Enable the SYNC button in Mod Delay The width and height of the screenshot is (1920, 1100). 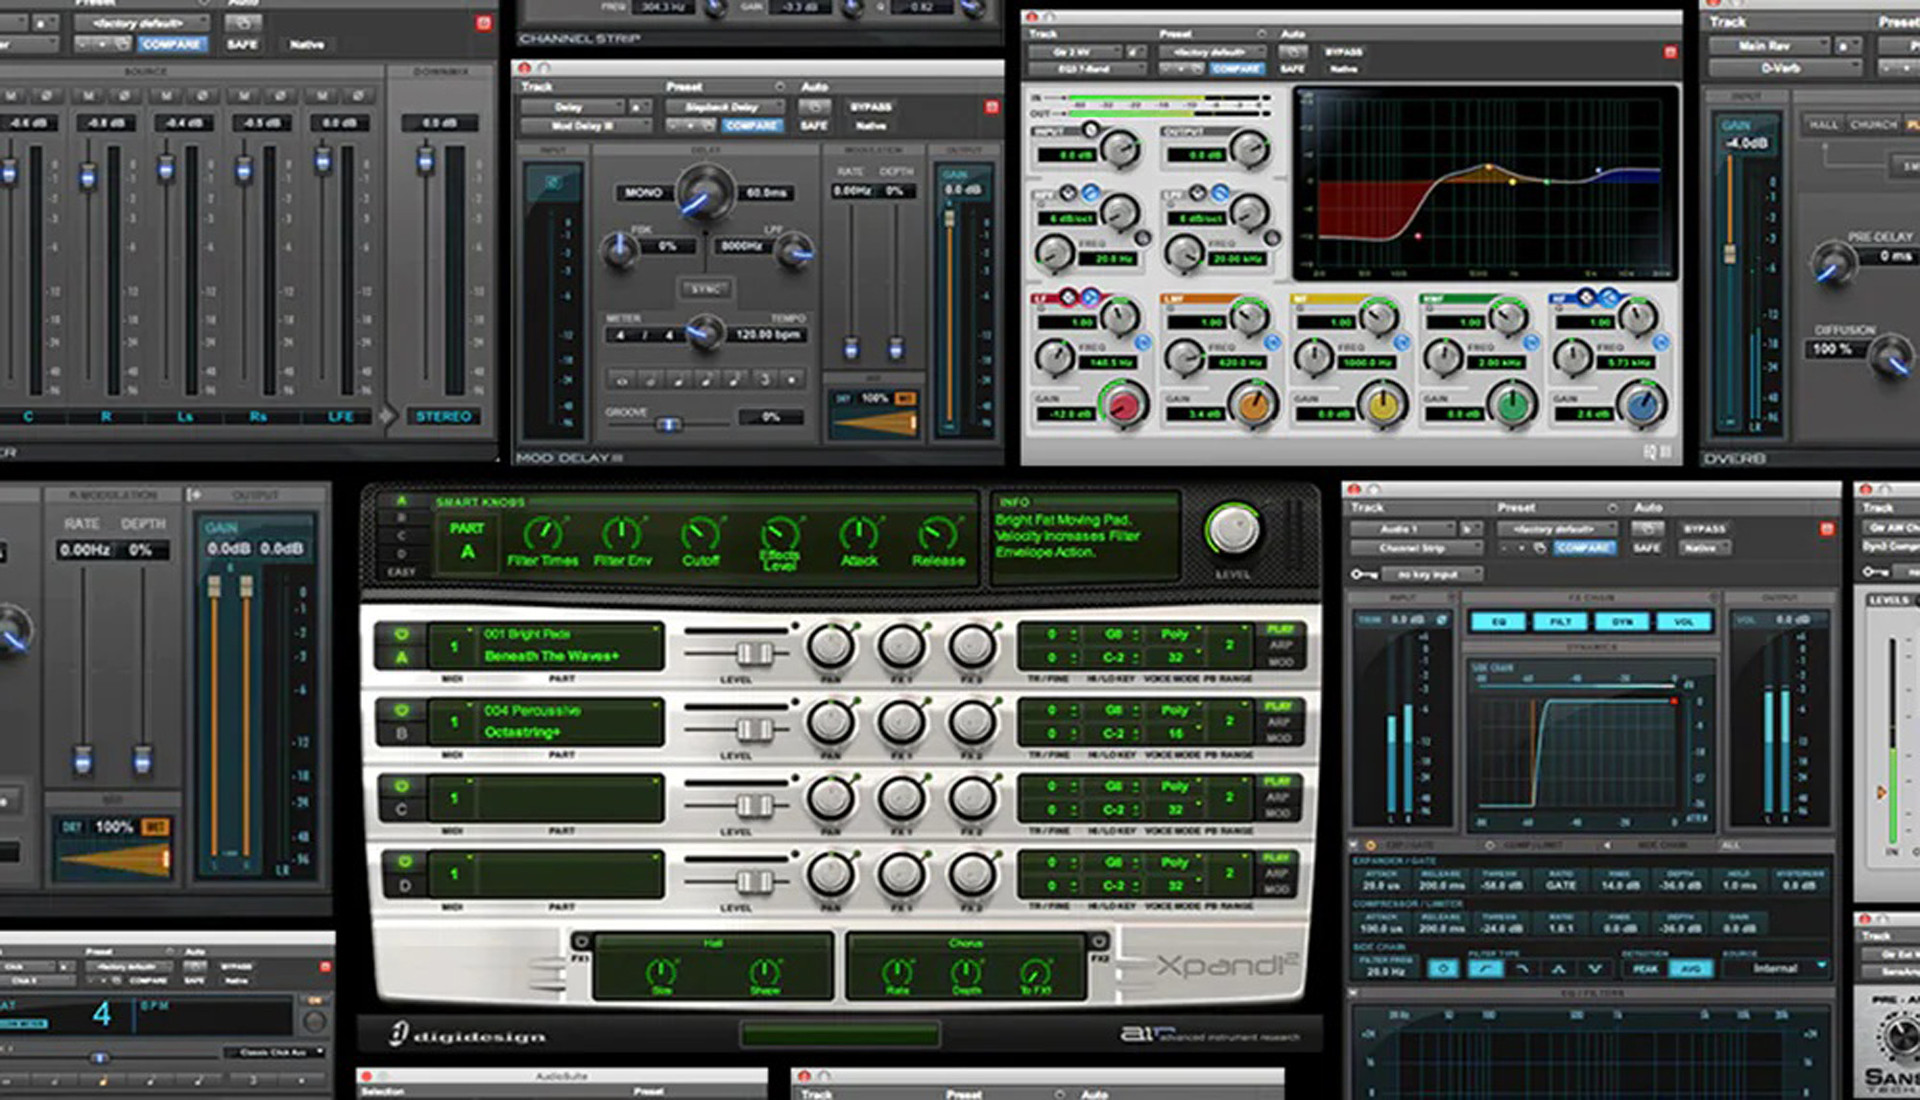coord(705,289)
